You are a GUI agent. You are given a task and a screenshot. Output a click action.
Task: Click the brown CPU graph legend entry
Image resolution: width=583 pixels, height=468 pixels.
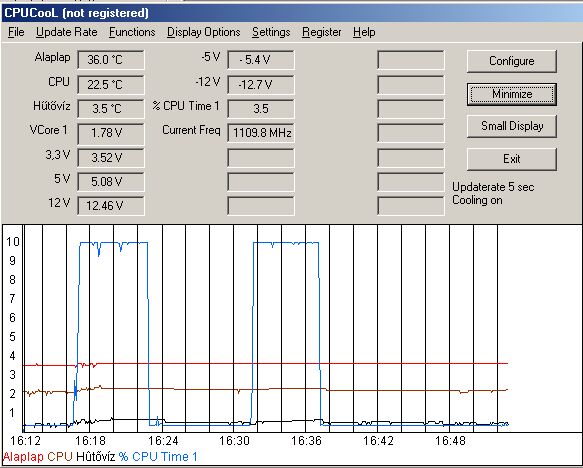[x=60, y=457]
